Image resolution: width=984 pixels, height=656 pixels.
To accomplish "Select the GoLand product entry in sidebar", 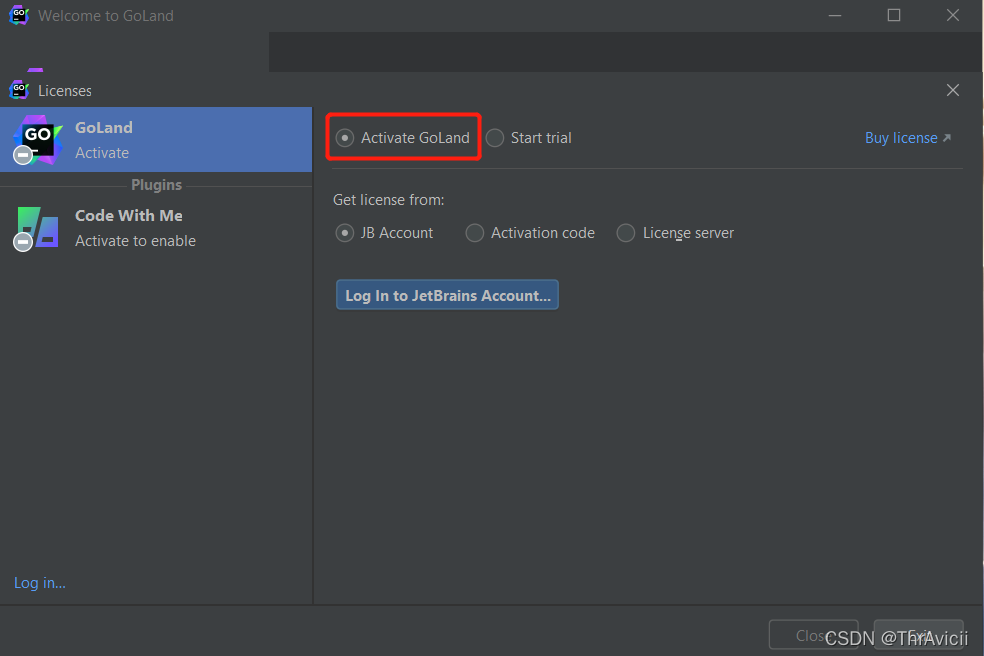I will (x=156, y=139).
